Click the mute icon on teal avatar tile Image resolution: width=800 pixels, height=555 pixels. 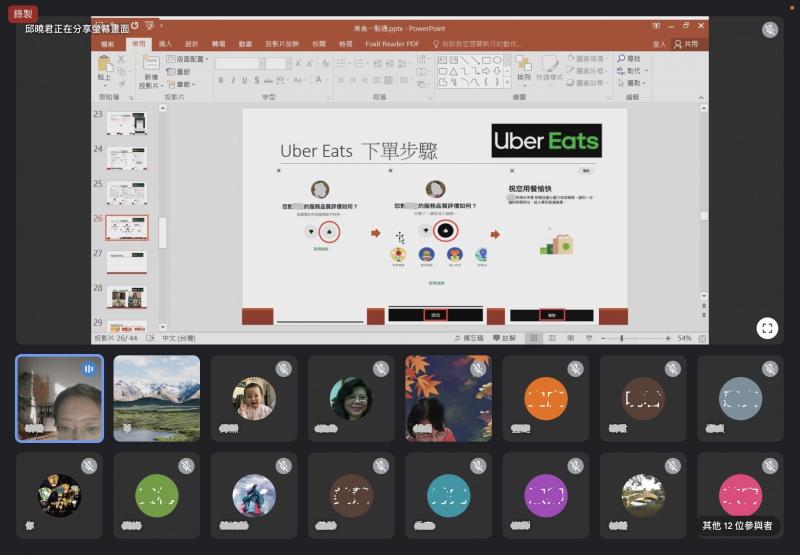[x=478, y=466]
